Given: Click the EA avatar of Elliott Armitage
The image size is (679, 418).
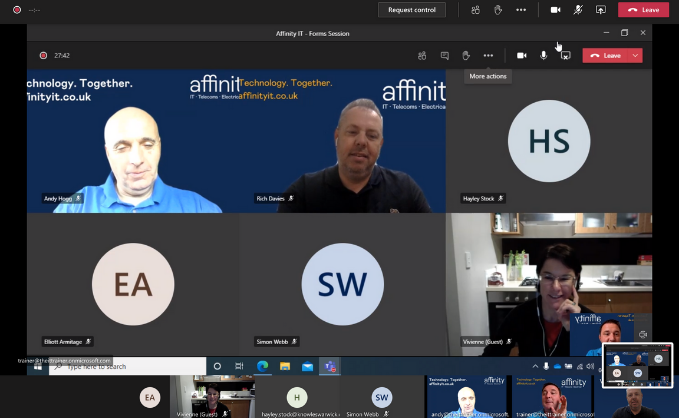Looking at the screenshot, I should tap(133, 284).
